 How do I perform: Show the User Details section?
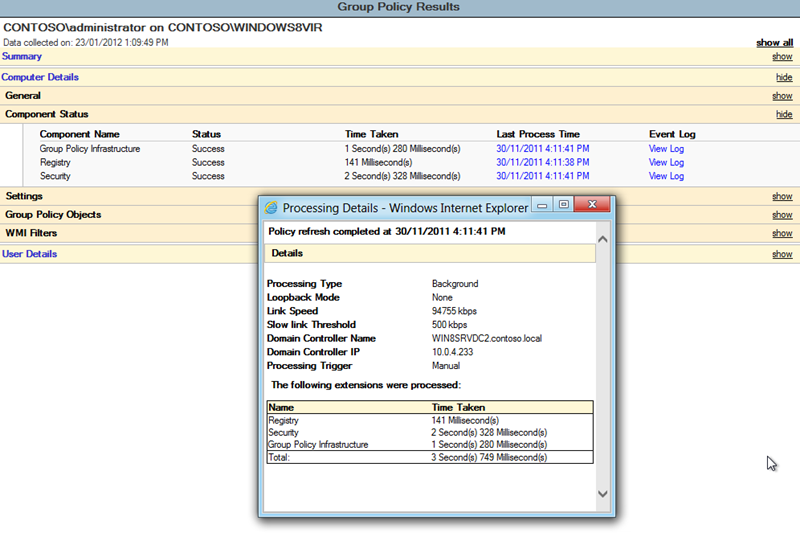782,255
